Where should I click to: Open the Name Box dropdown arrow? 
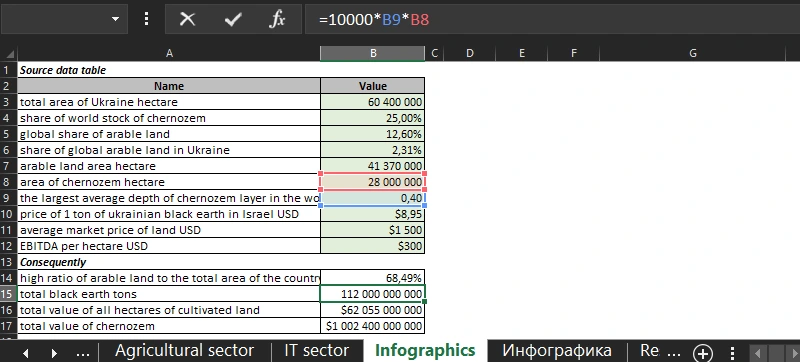coord(115,19)
